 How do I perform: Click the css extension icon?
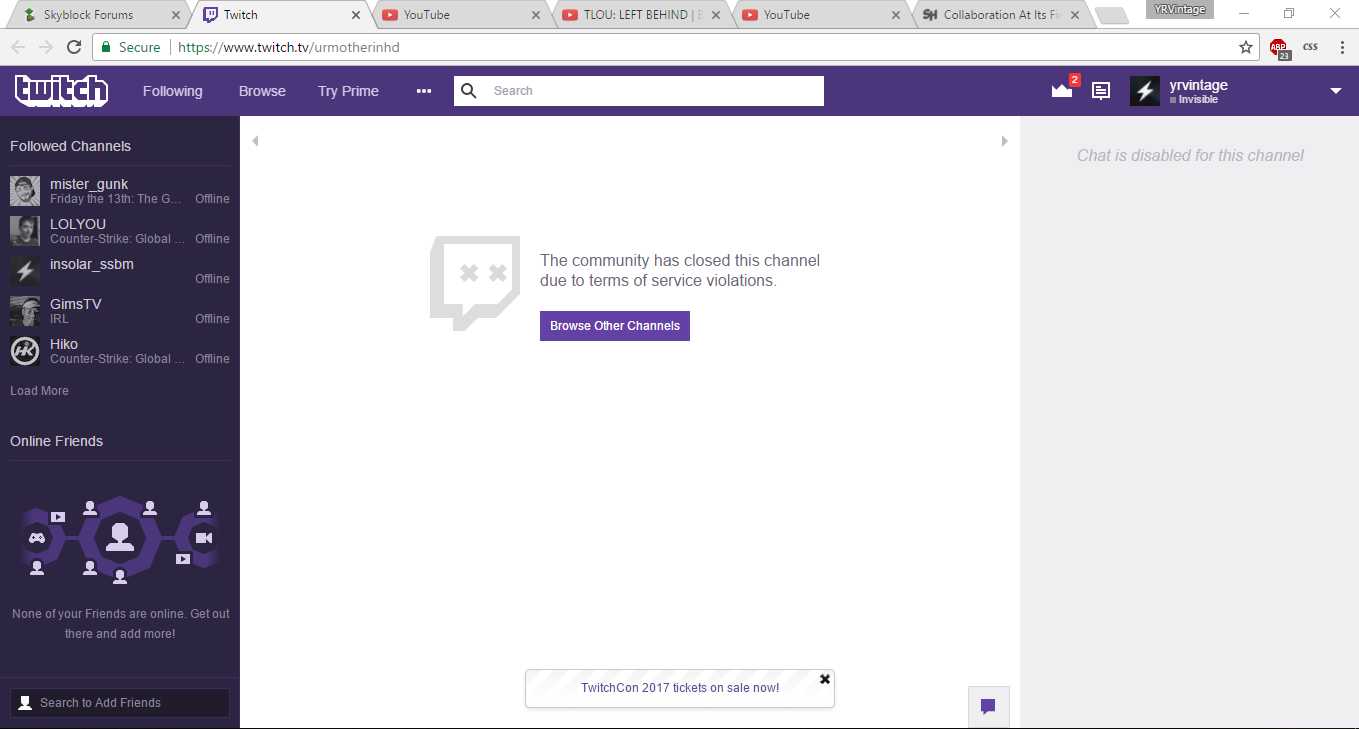point(1310,47)
